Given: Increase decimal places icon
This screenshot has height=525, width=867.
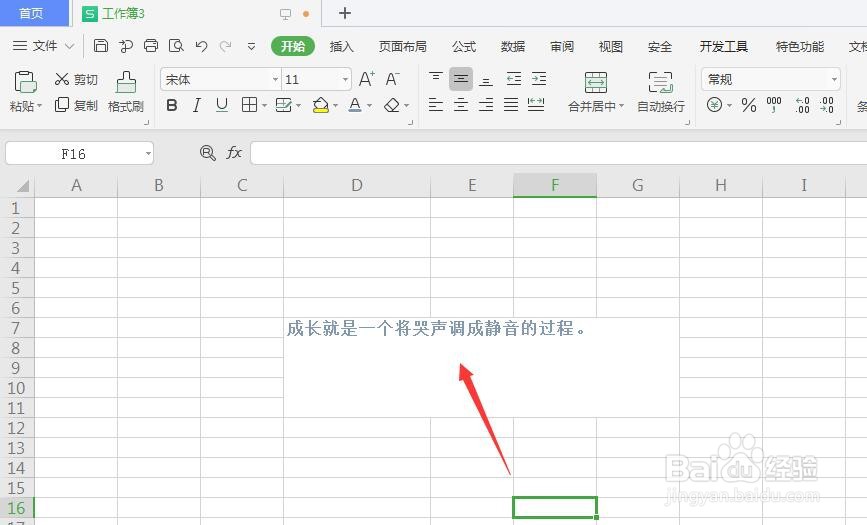Looking at the screenshot, I should [802, 105].
